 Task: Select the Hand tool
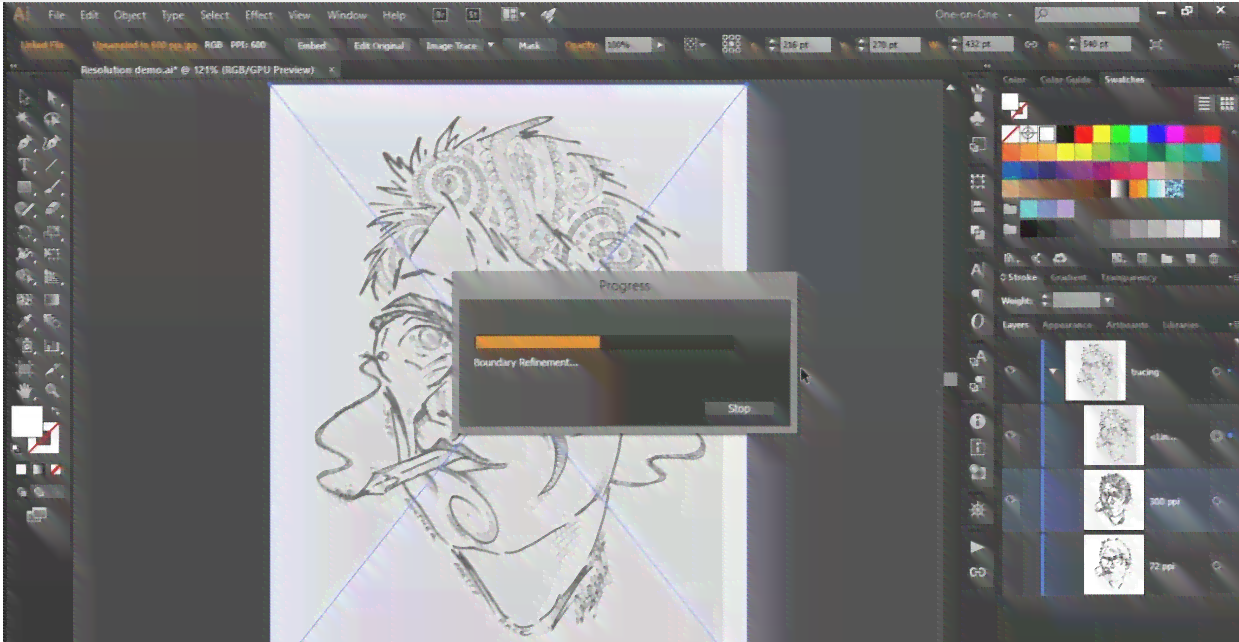(x=25, y=391)
